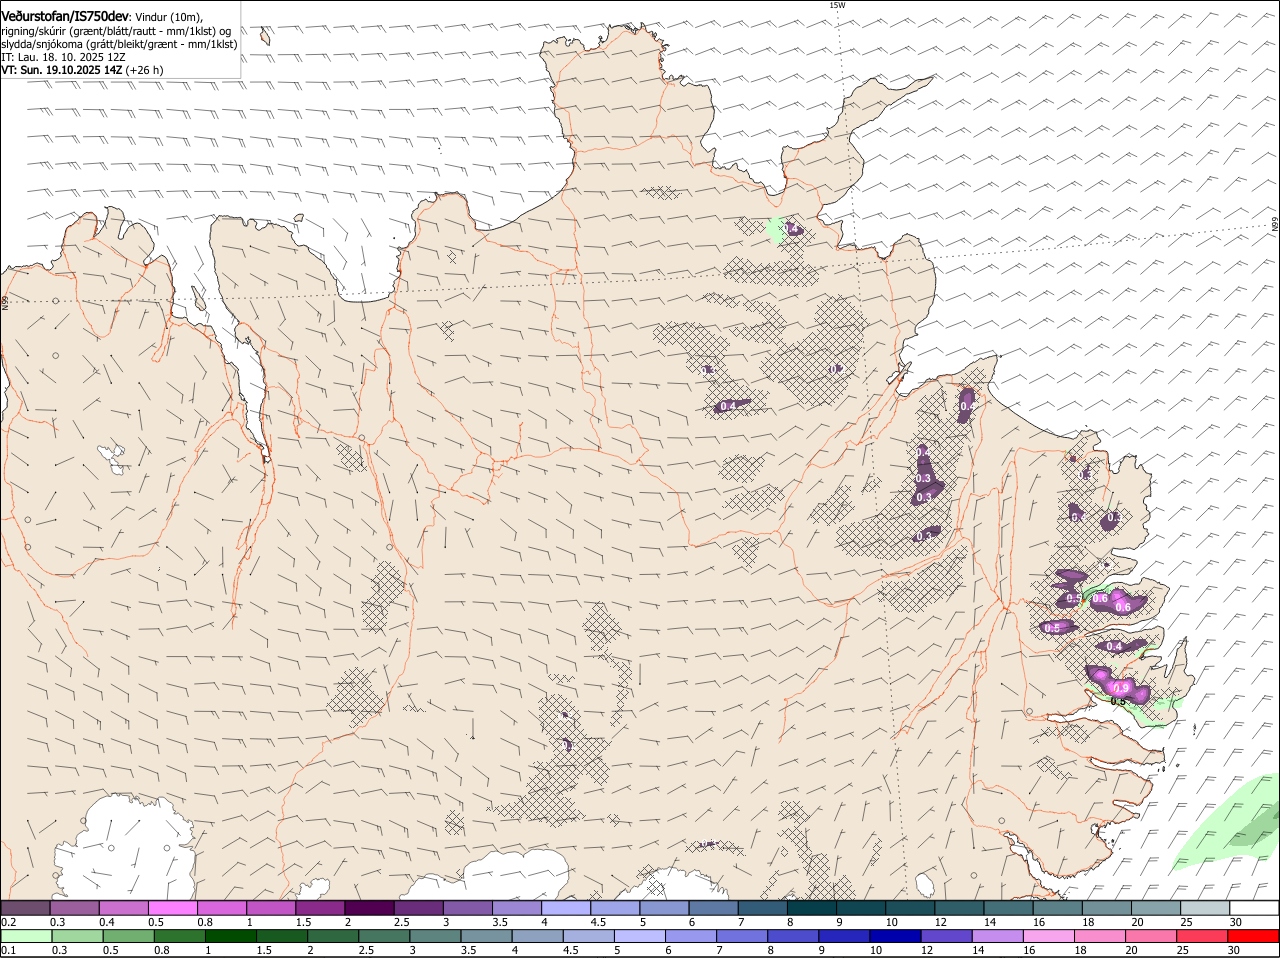
Task: Click the 2.5 label in the upper legend
Action: pos(401,921)
